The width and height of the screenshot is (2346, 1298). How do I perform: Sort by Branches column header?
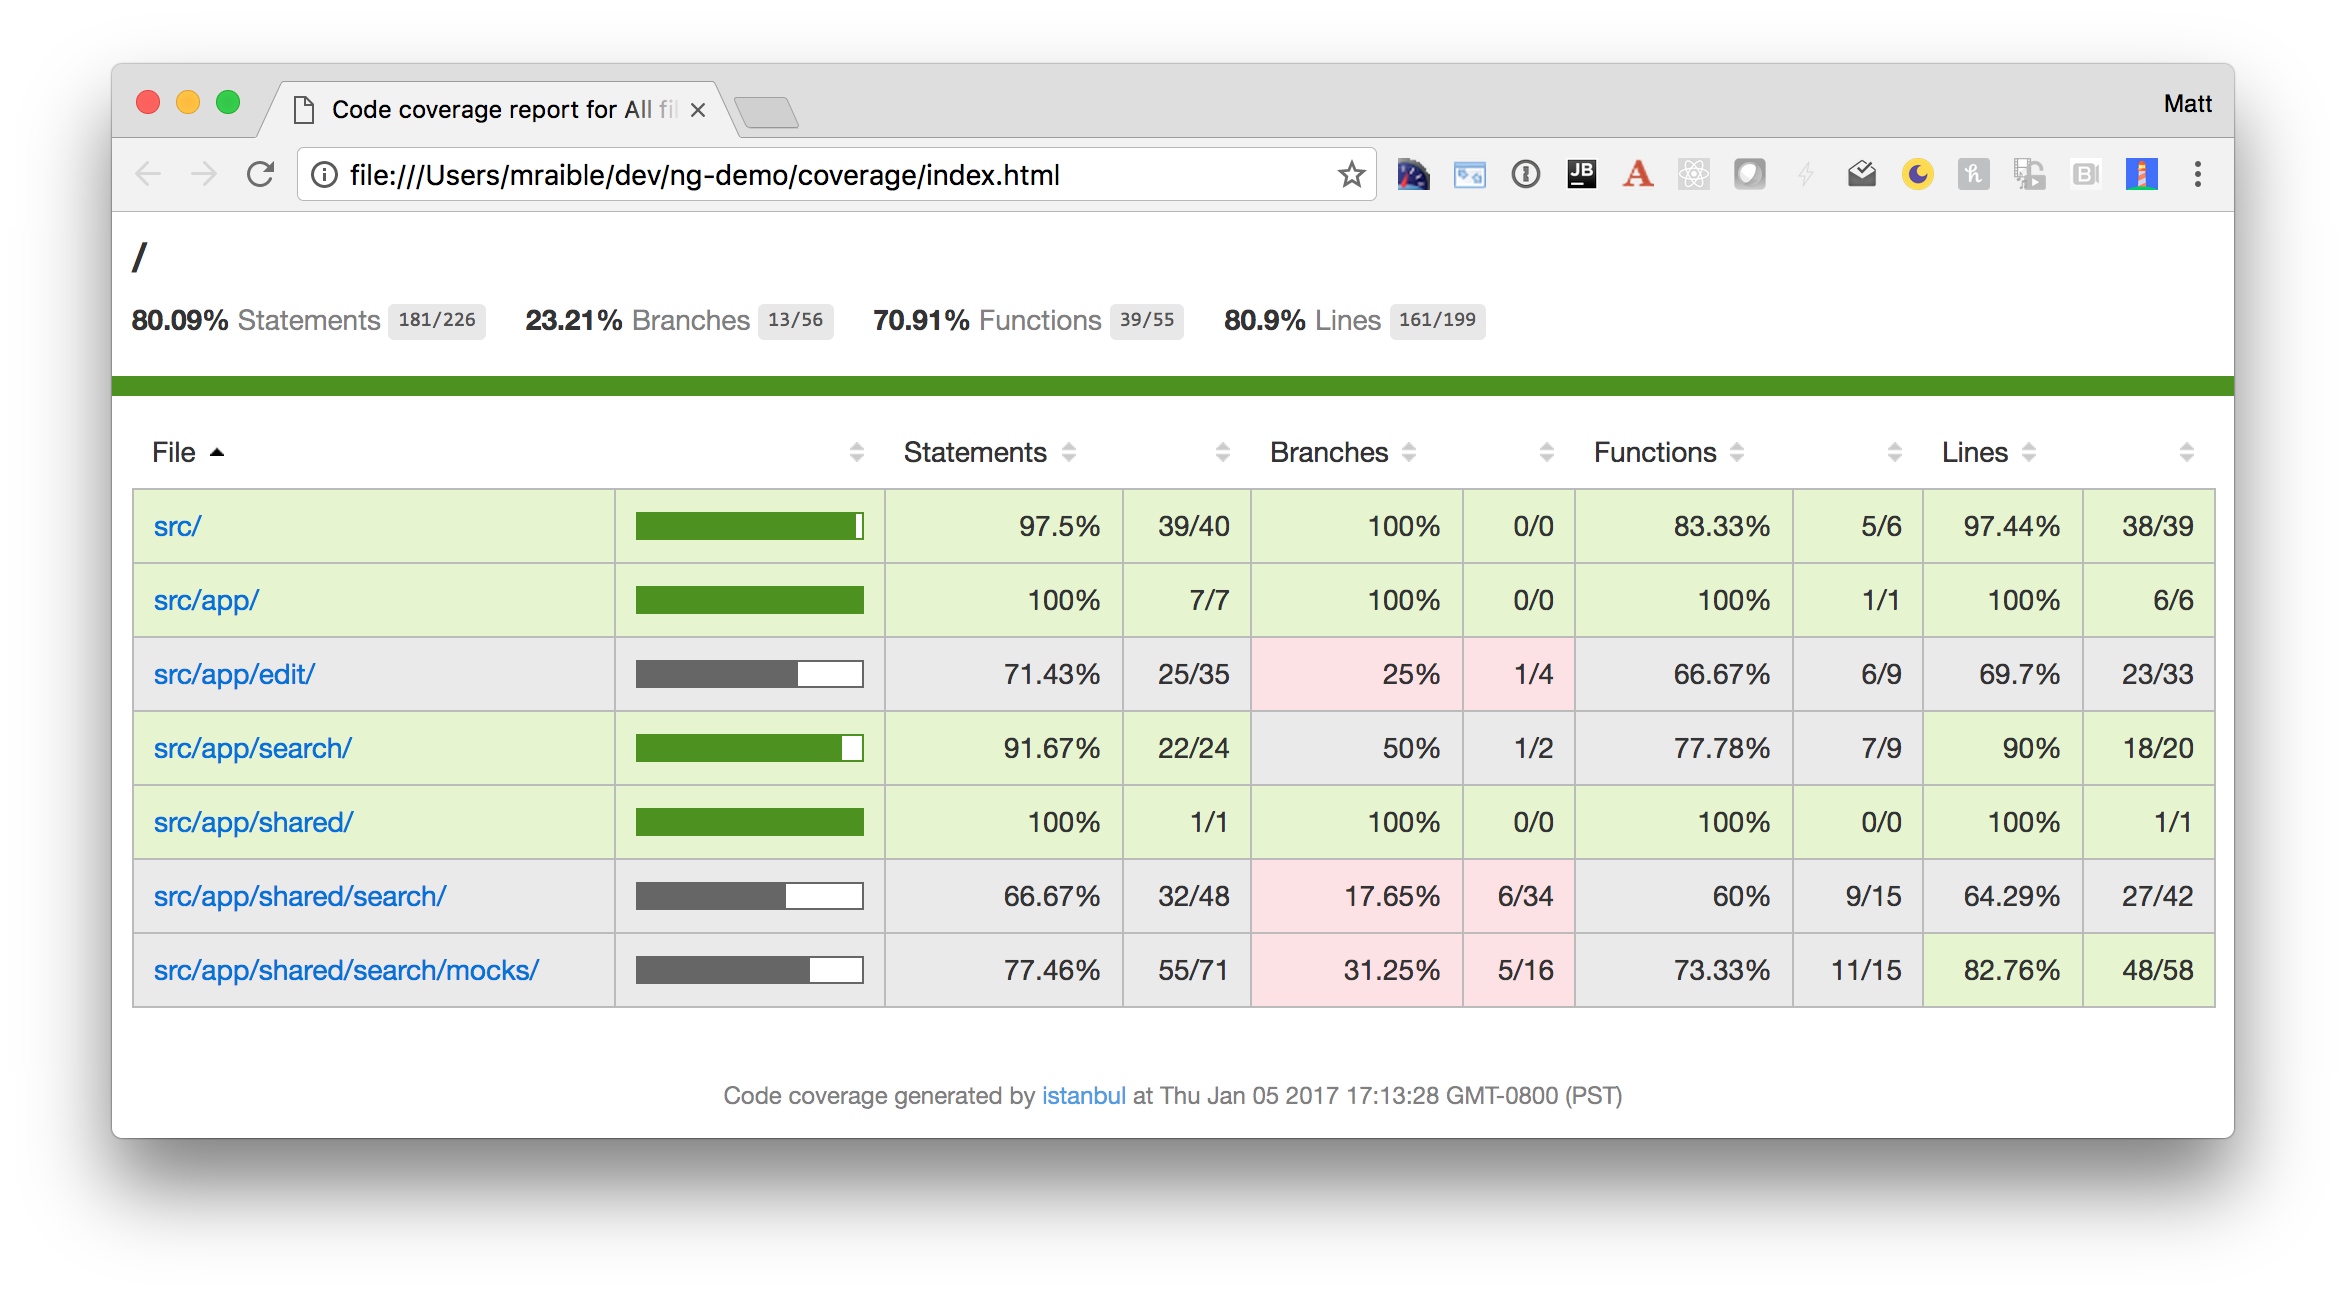pyautogui.click(x=1329, y=453)
